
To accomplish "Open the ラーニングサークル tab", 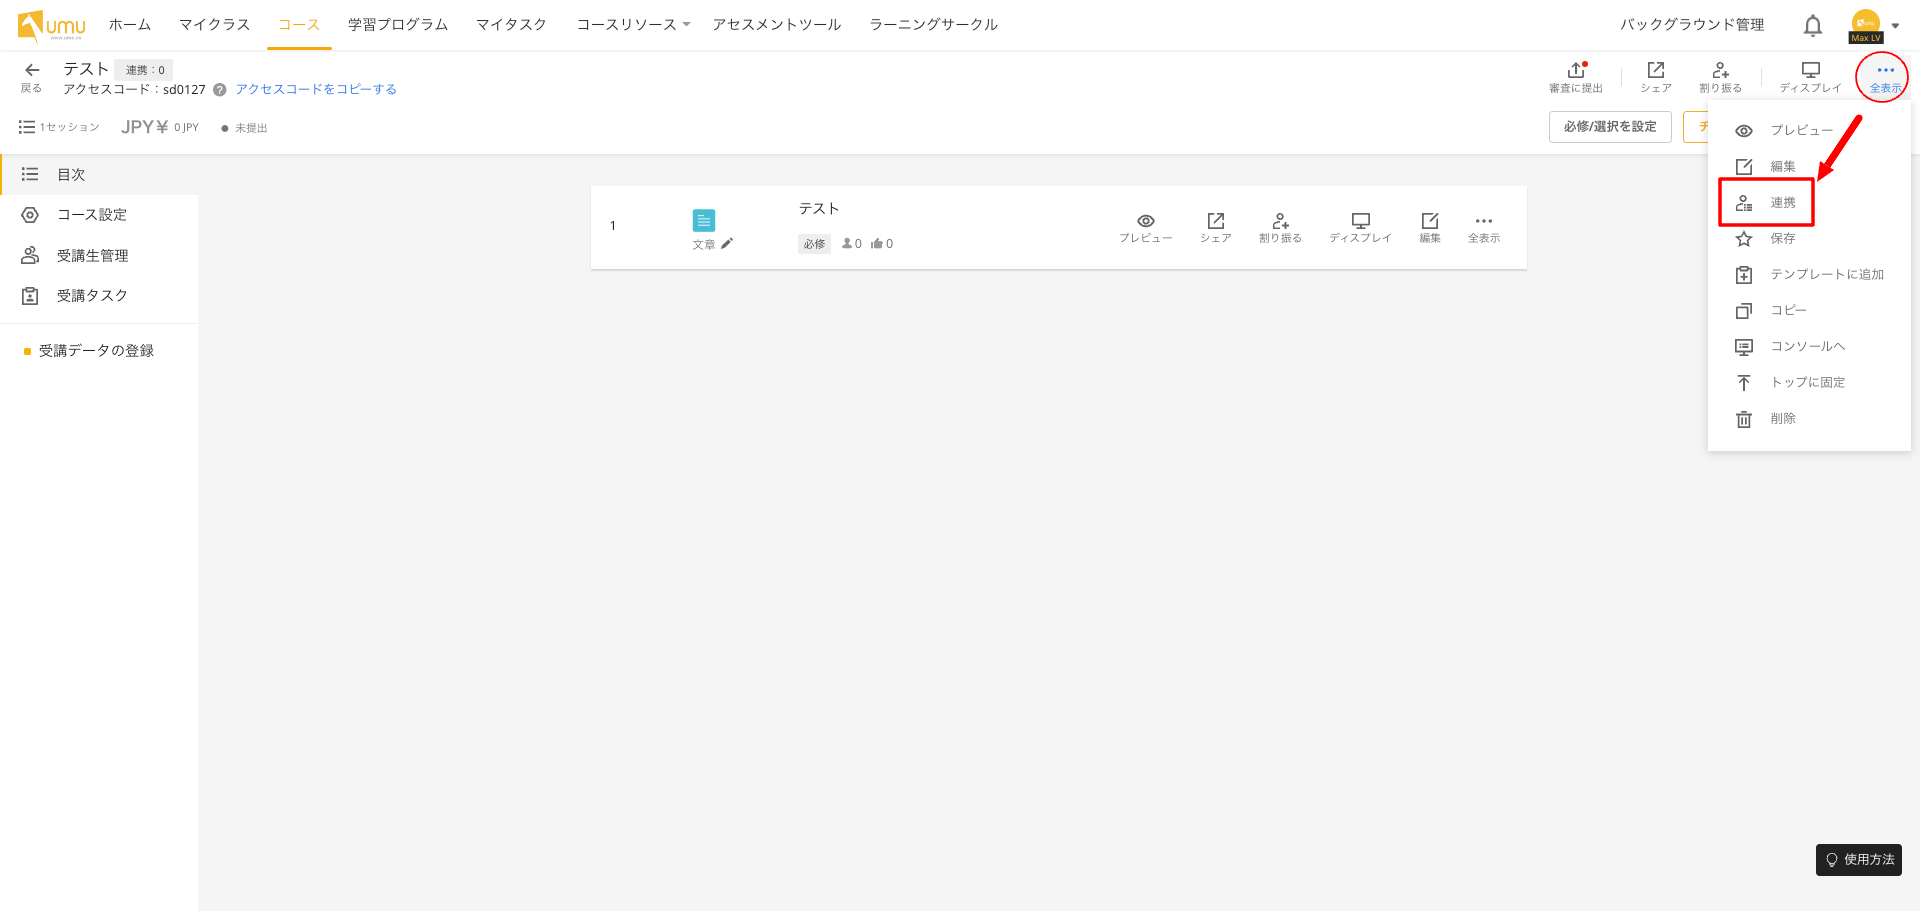I will click(934, 25).
